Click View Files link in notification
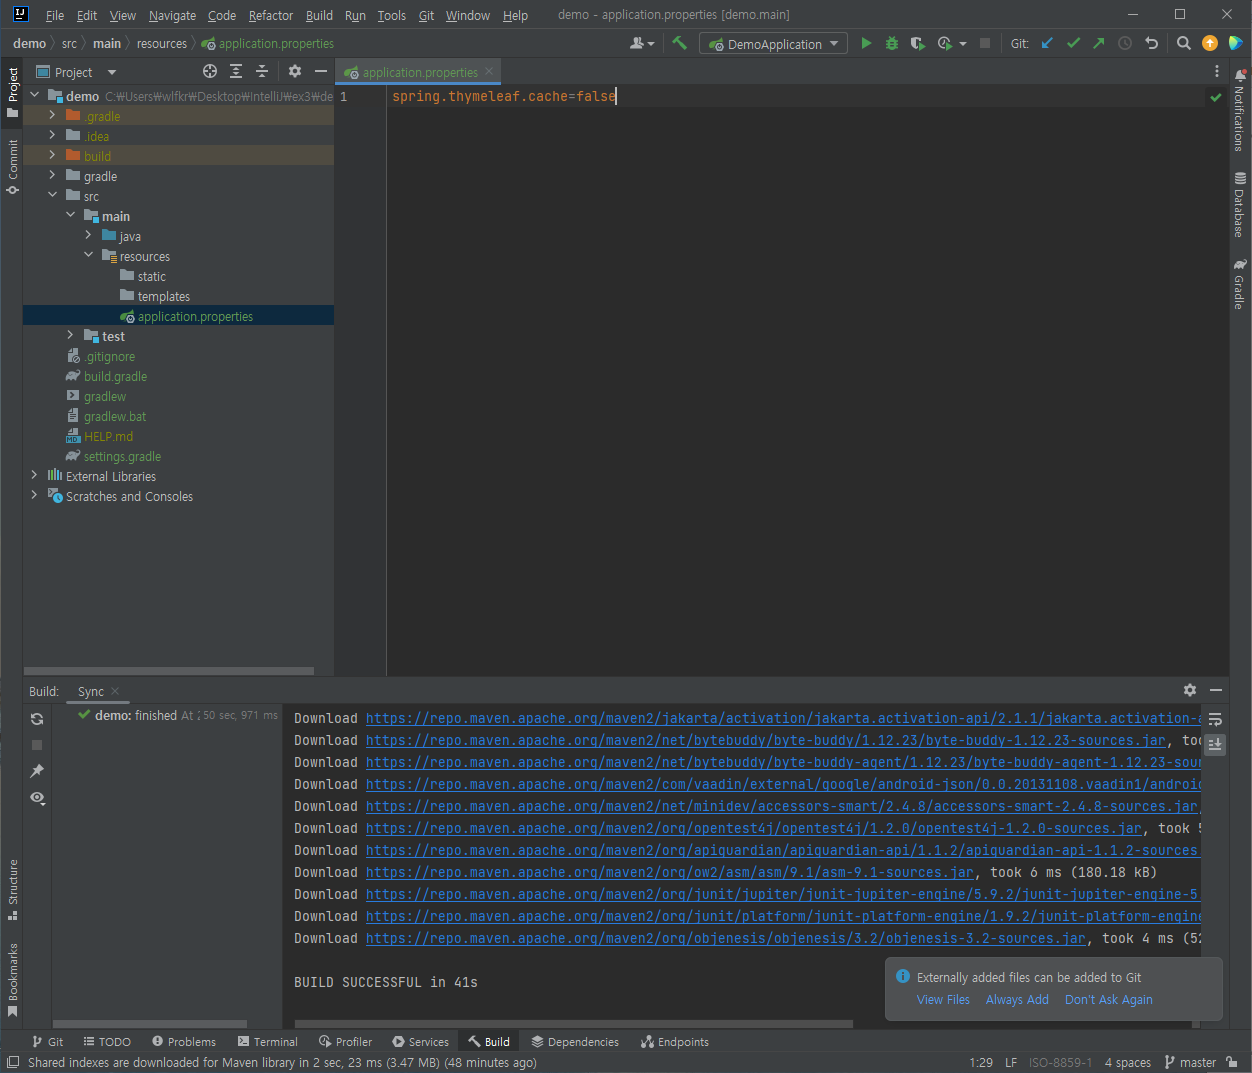This screenshot has height=1073, width=1252. 943,999
